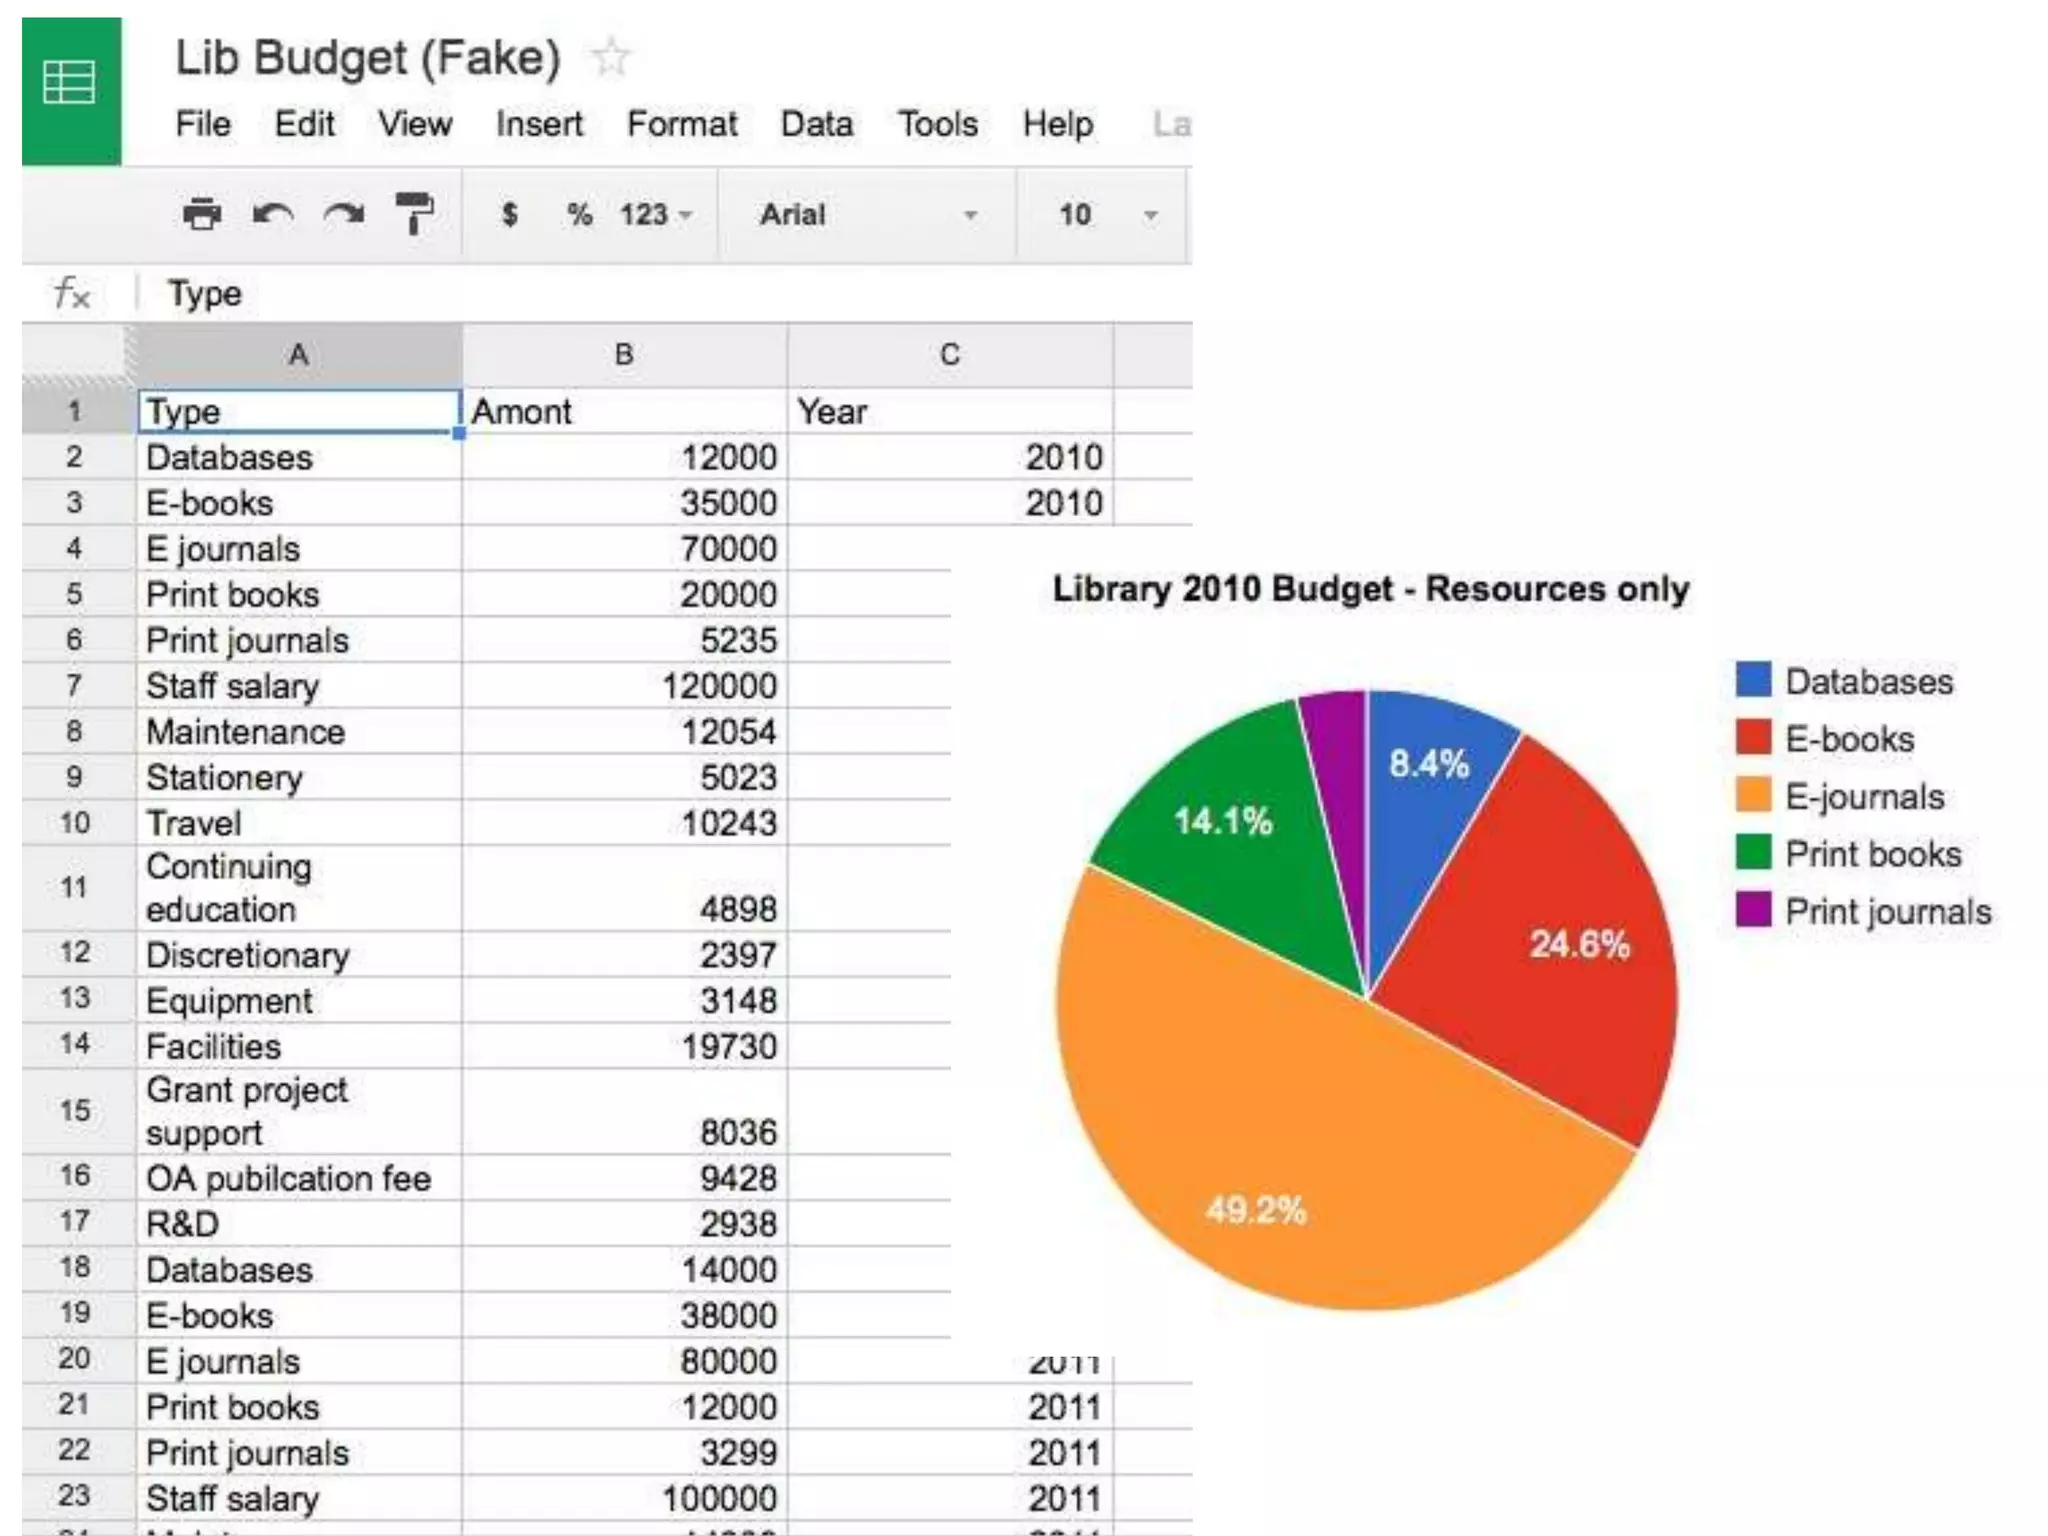Screen dimensions: 2048x1536
Task: Open the Format menu
Action: pos(681,124)
